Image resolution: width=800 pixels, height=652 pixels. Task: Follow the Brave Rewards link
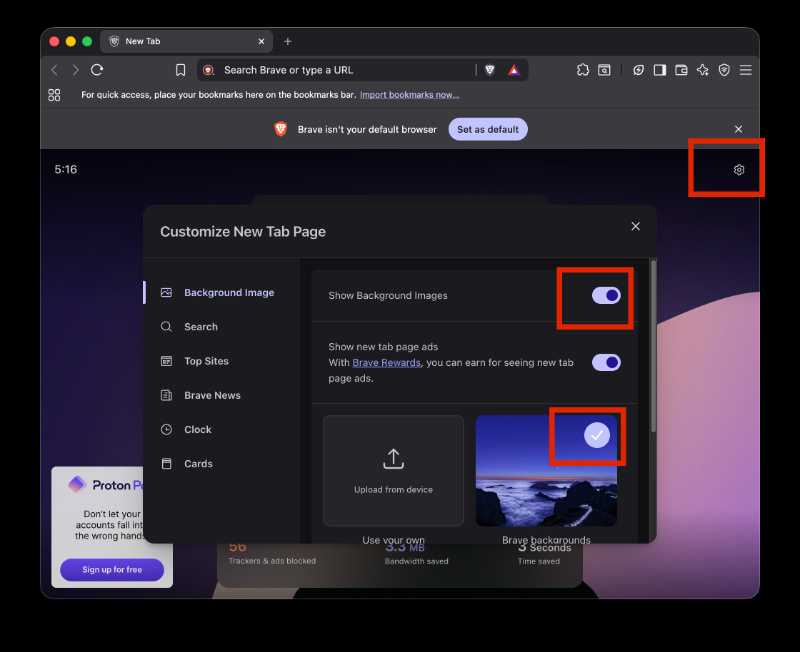click(386, 363)
